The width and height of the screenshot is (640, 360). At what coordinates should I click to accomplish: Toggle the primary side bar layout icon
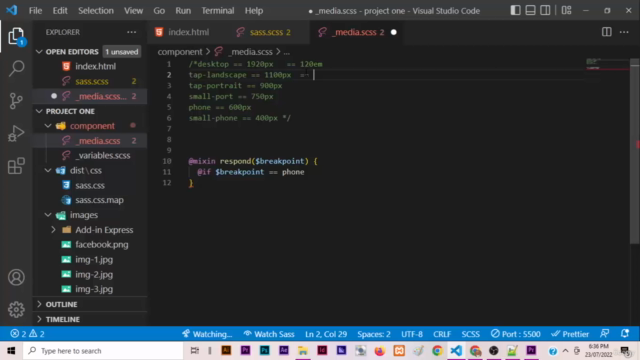[516, 10]
